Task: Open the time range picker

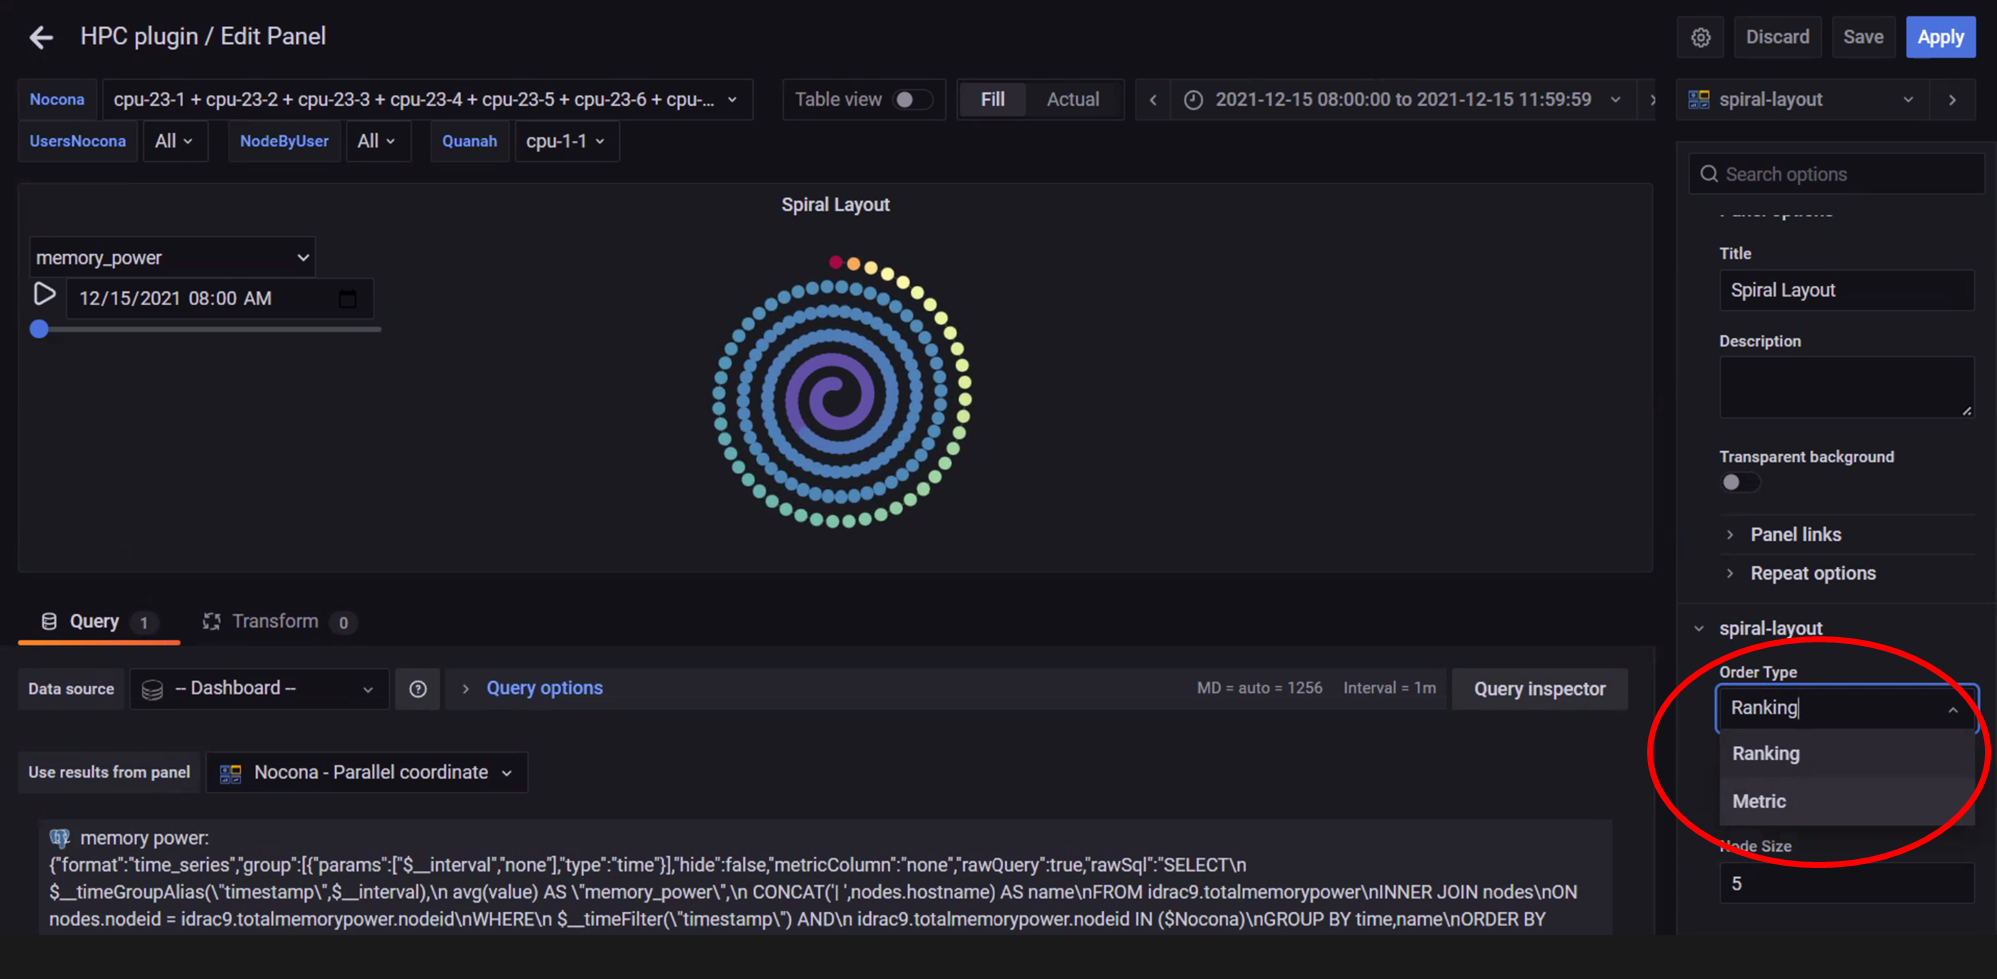Action: point(1402,100)
